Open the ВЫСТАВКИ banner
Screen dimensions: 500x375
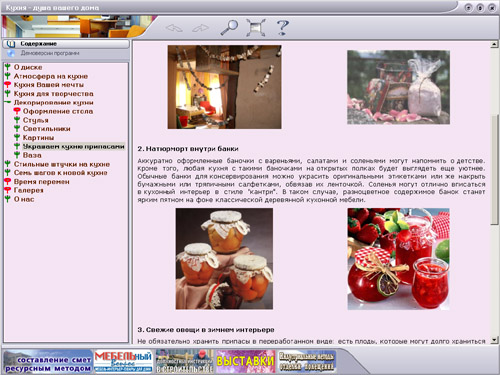tap(246, 361)
